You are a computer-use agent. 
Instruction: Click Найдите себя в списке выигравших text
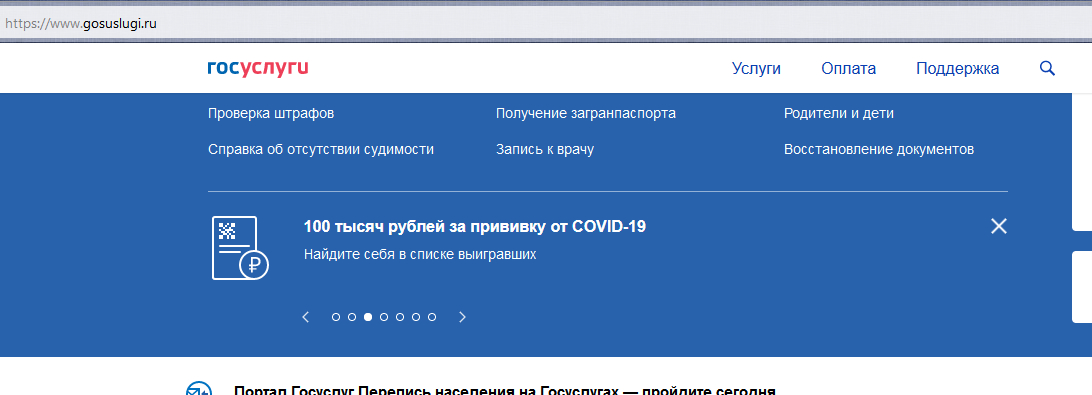[x=420, y=254]
